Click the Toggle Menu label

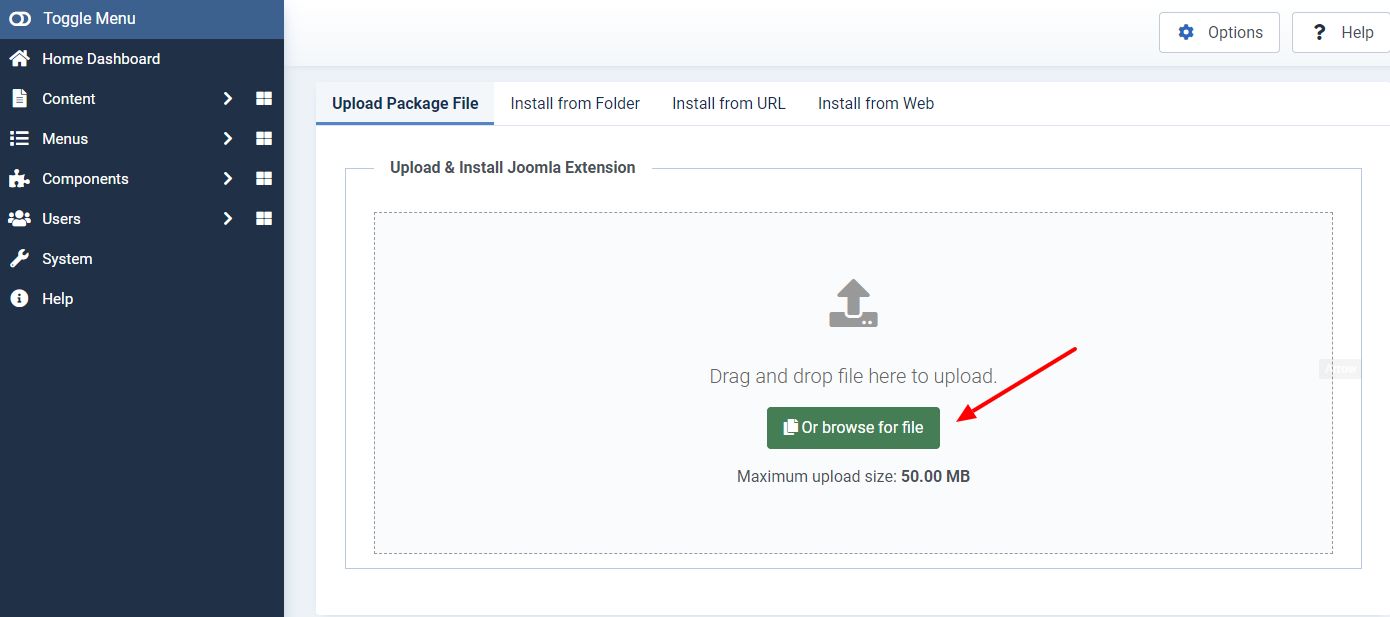(89, 19)
